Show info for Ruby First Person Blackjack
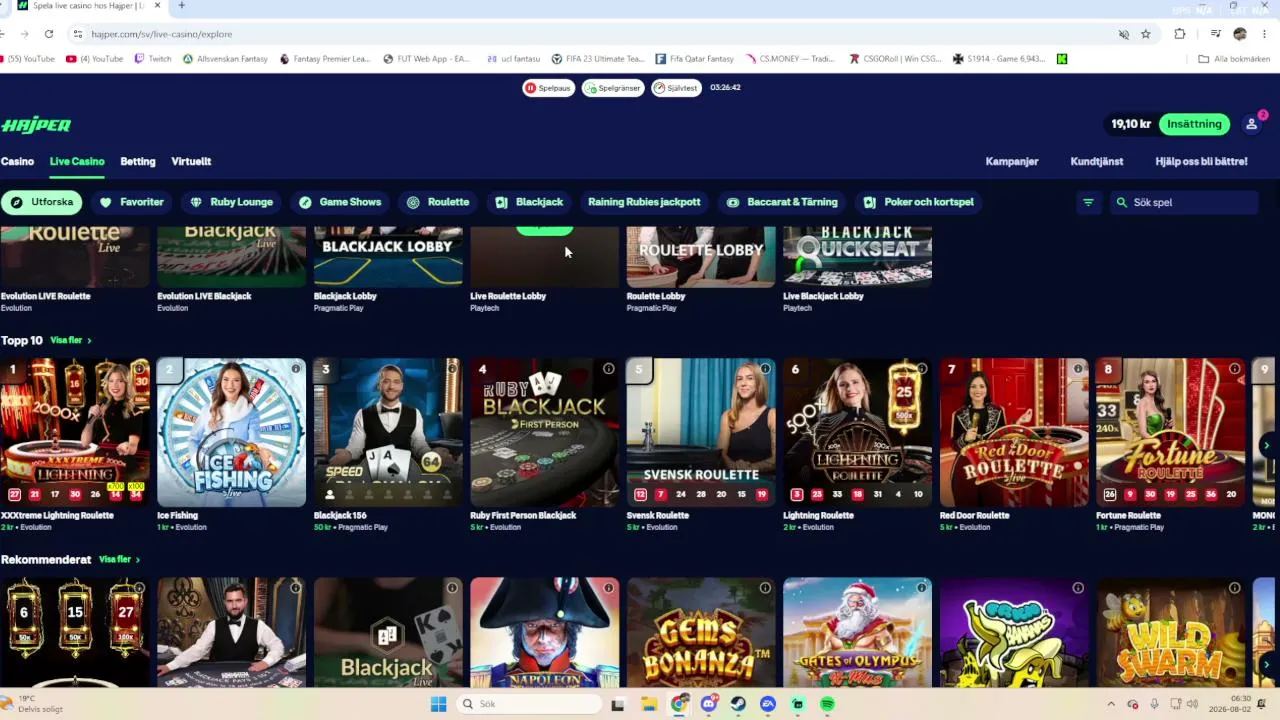Screen dimensions: 1280x720 608,369
